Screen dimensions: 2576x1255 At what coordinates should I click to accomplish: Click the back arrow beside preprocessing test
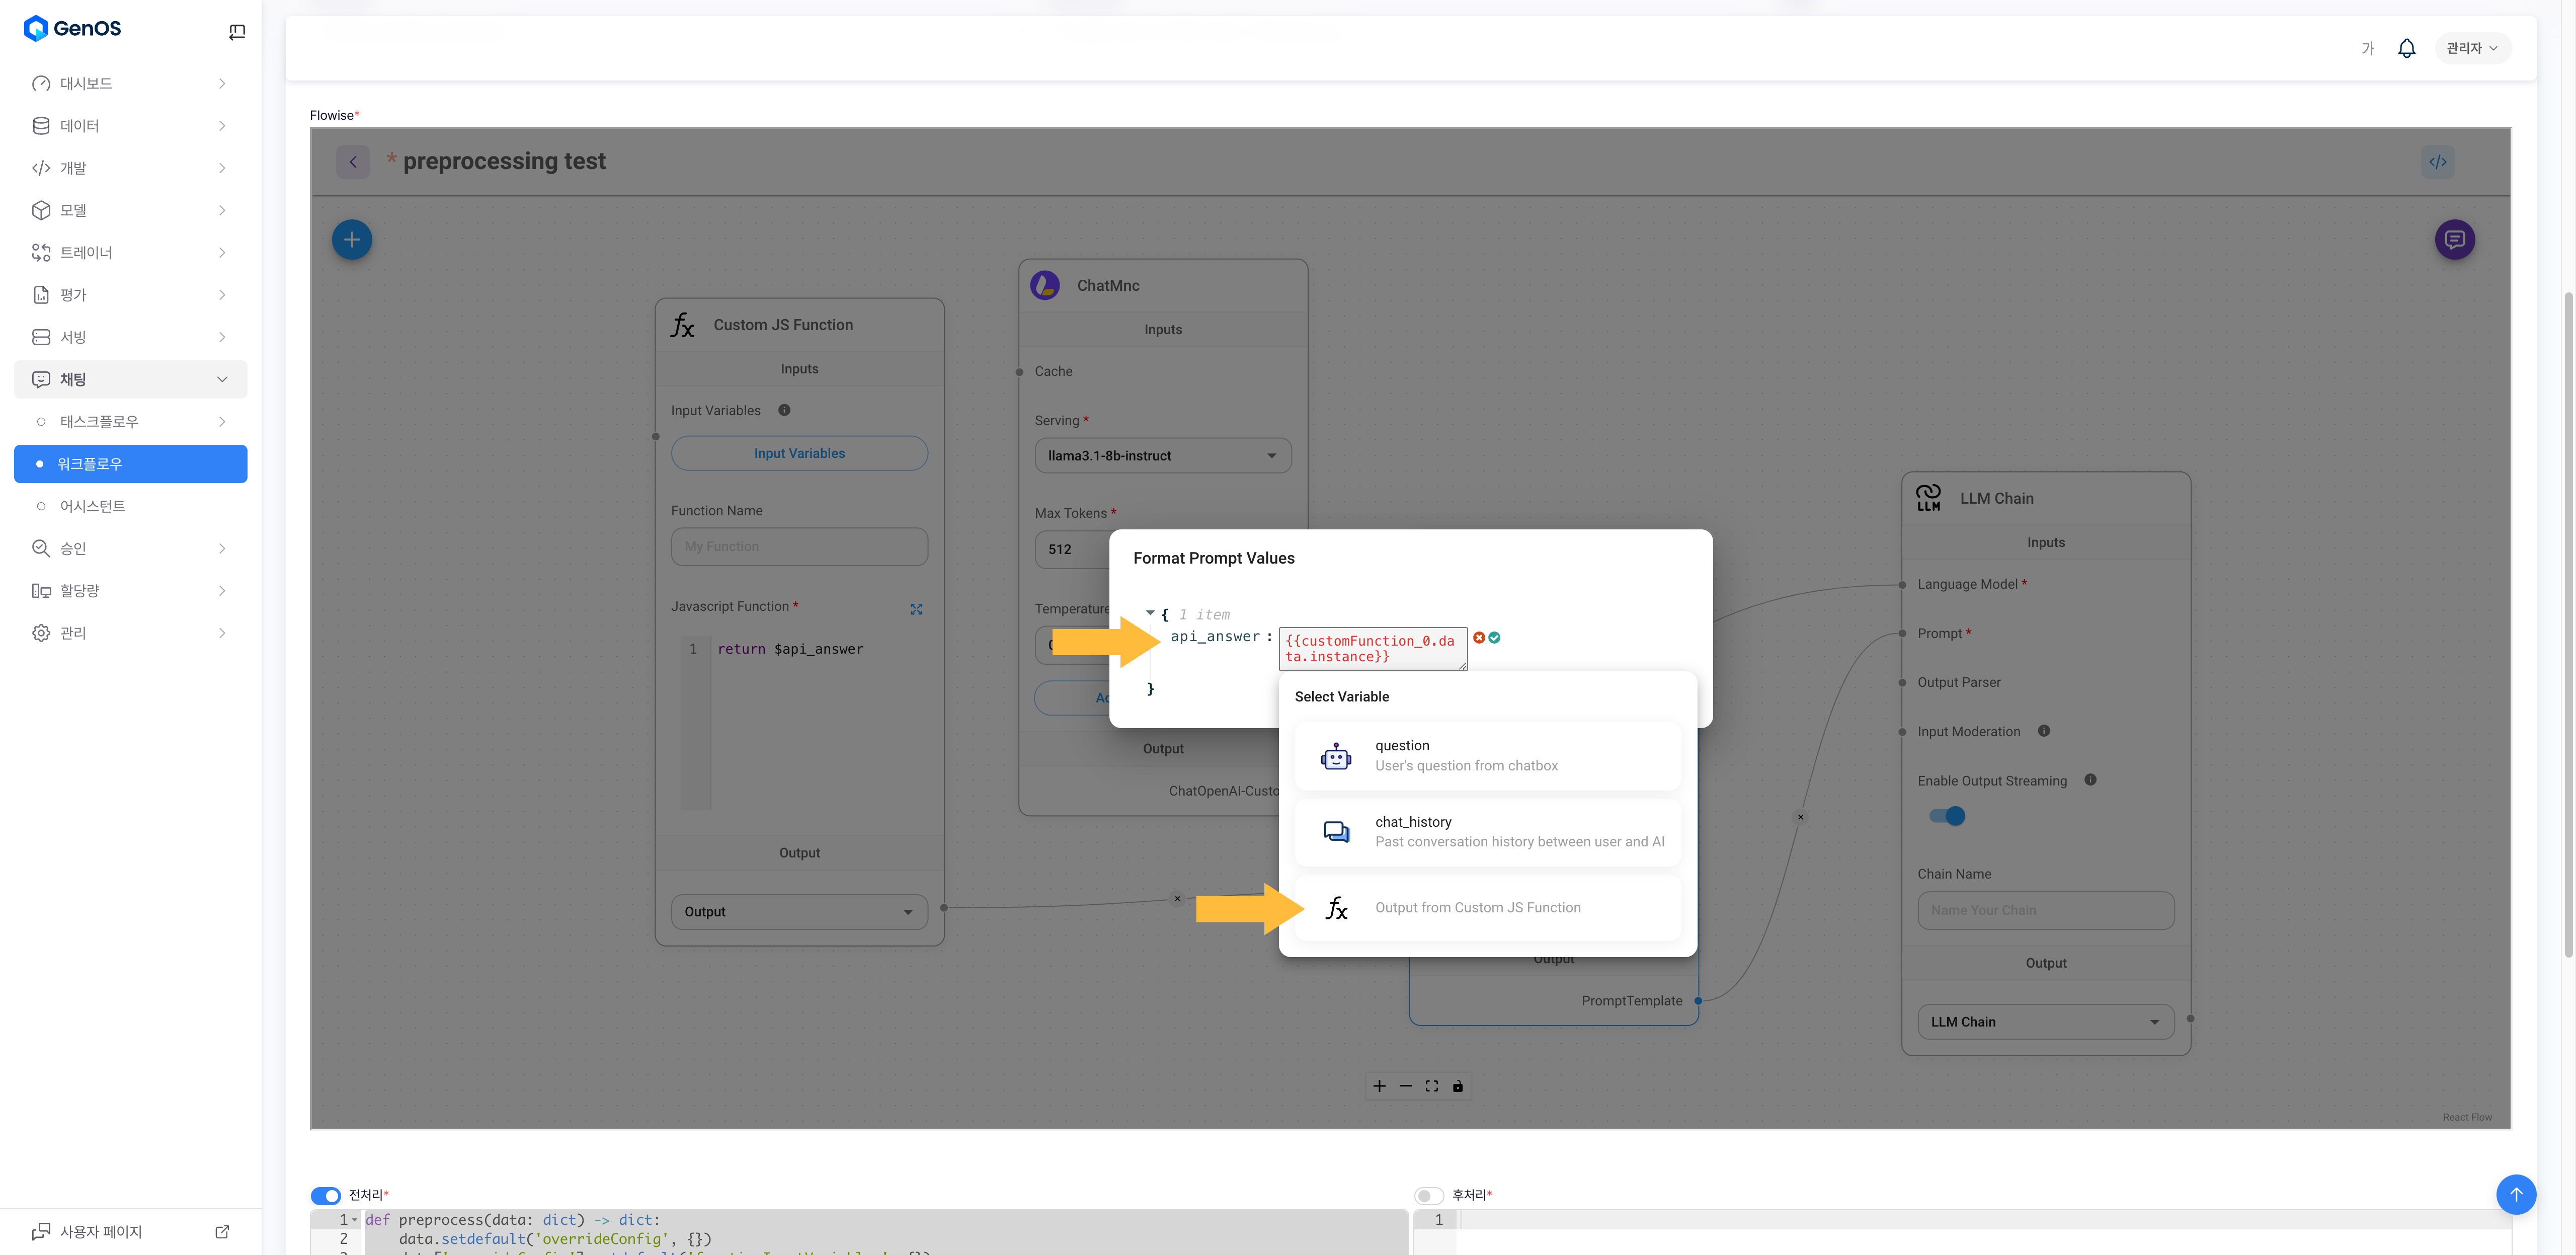(x=353, y=162)
